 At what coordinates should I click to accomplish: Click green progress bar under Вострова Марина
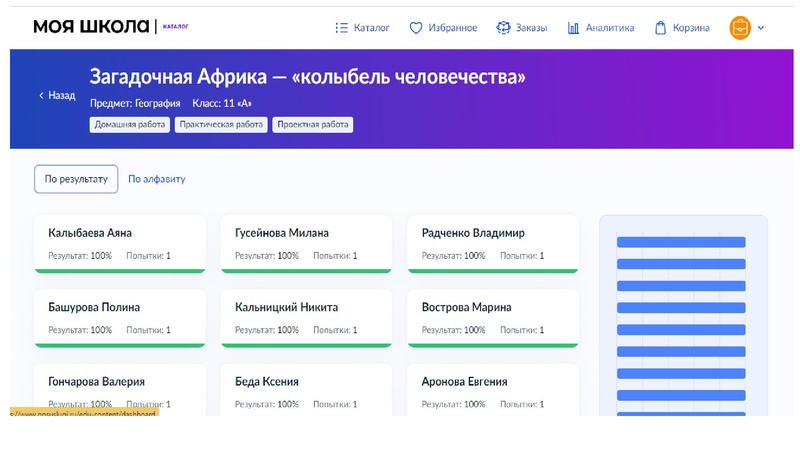[x=493, y=345]
